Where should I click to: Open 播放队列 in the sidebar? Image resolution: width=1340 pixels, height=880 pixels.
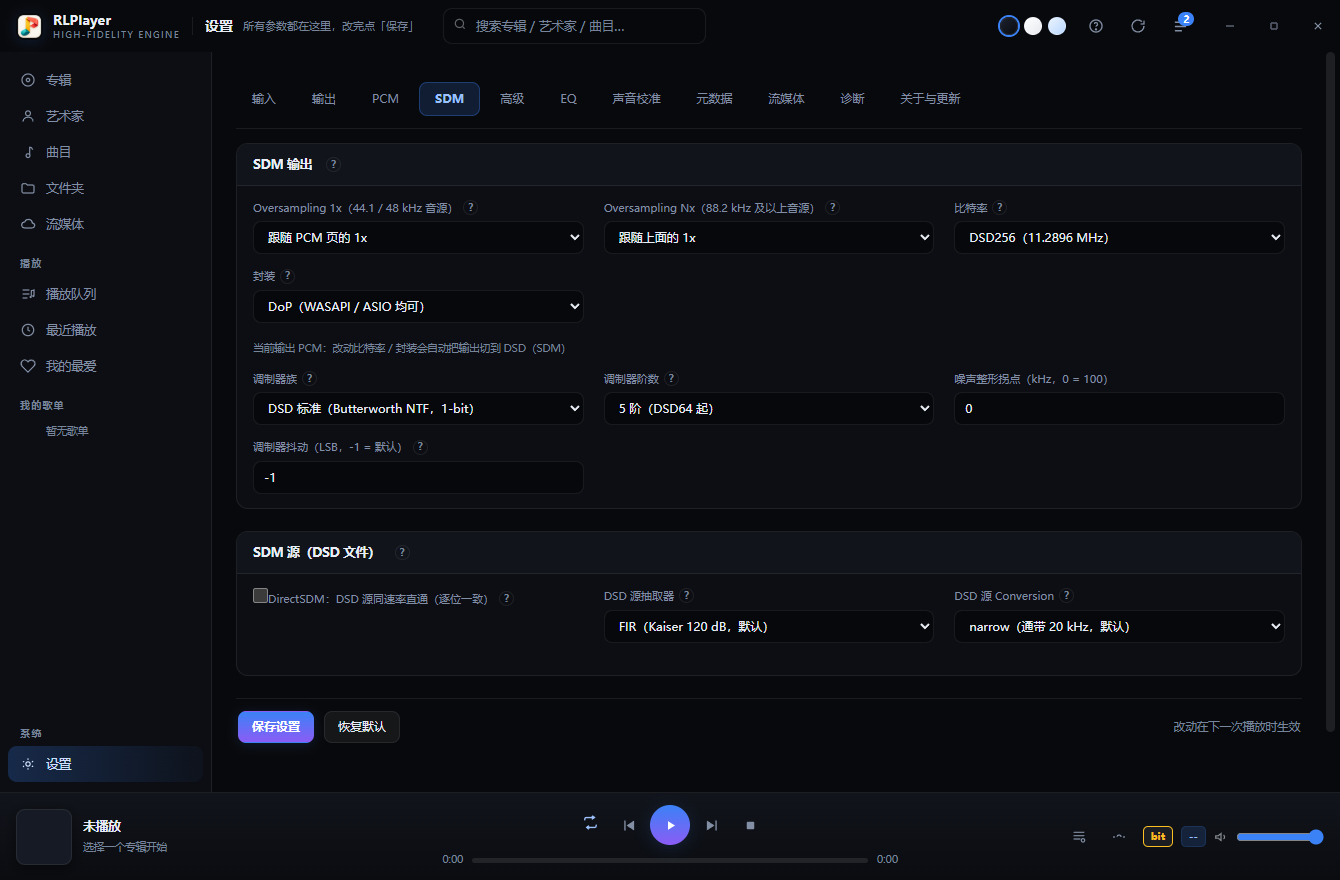[105, 294]
